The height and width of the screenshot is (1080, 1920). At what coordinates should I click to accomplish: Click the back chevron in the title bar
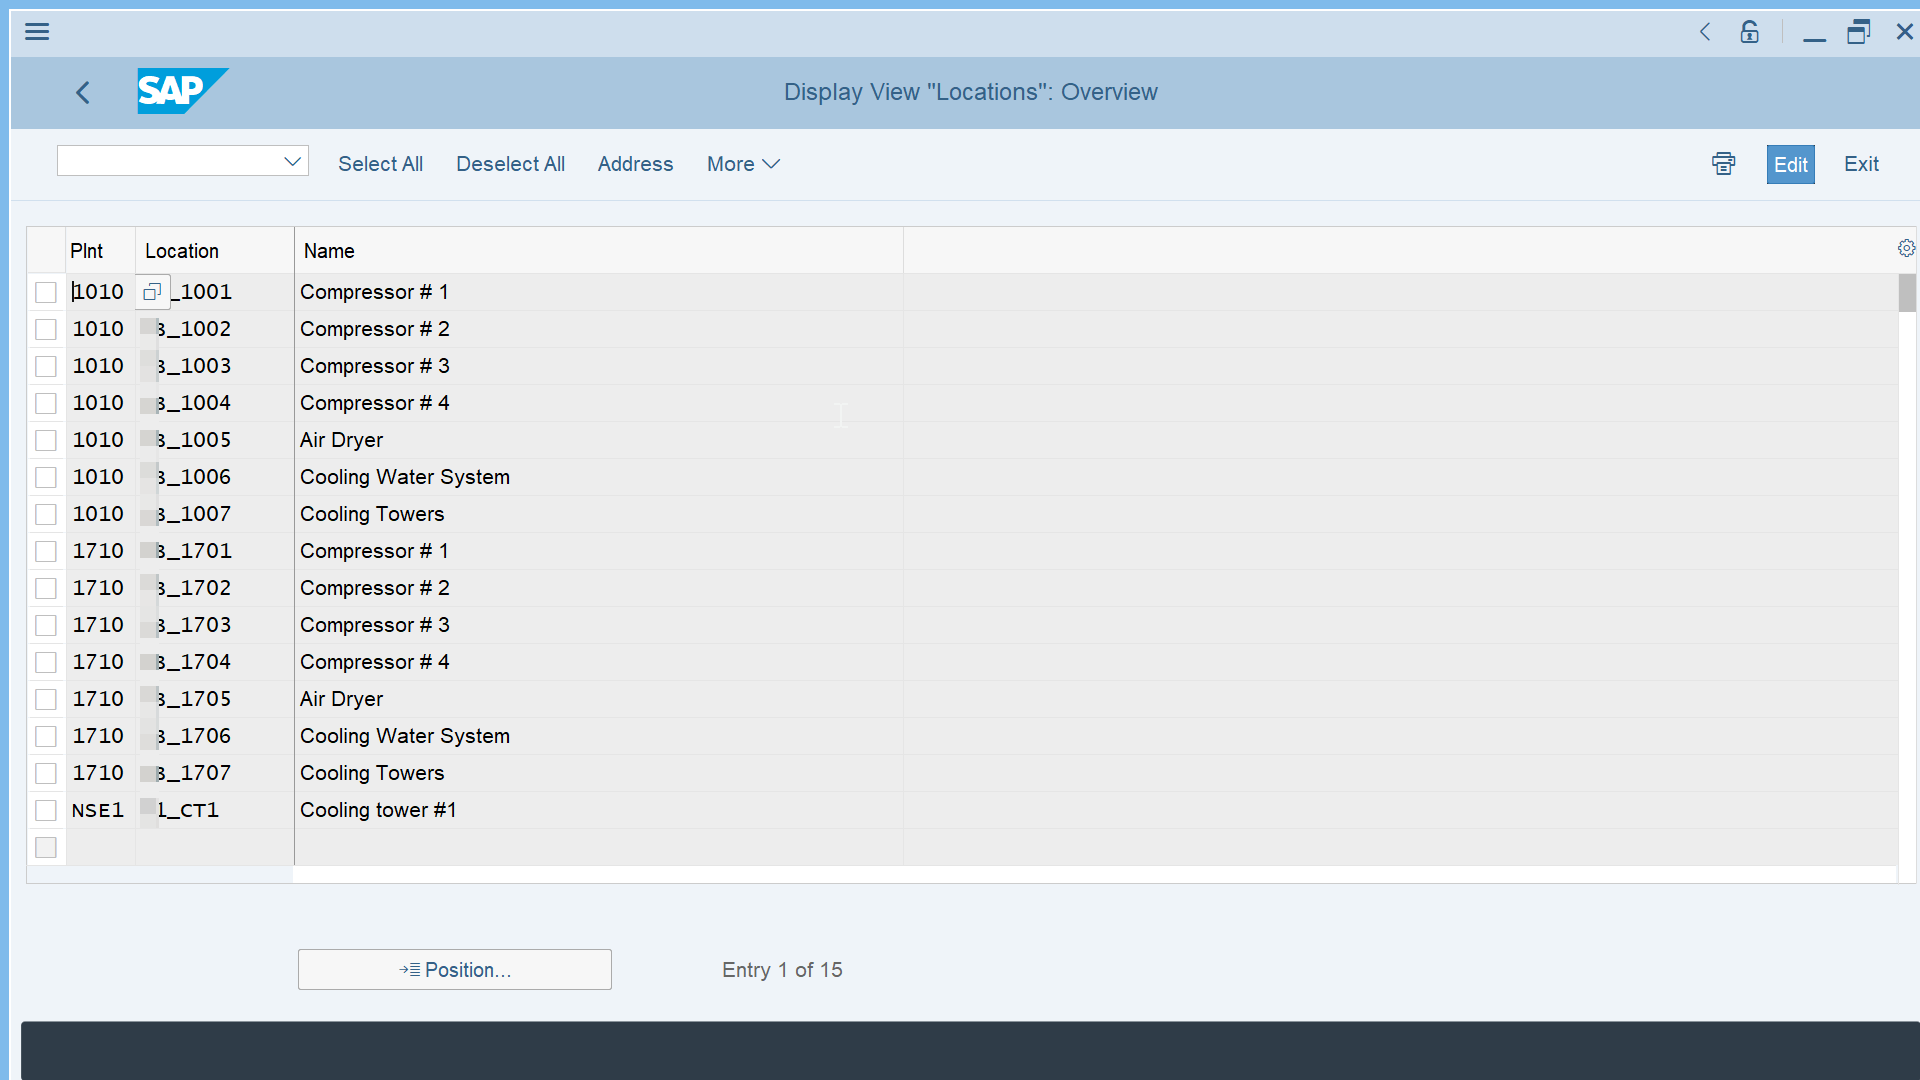point(1705,31)
